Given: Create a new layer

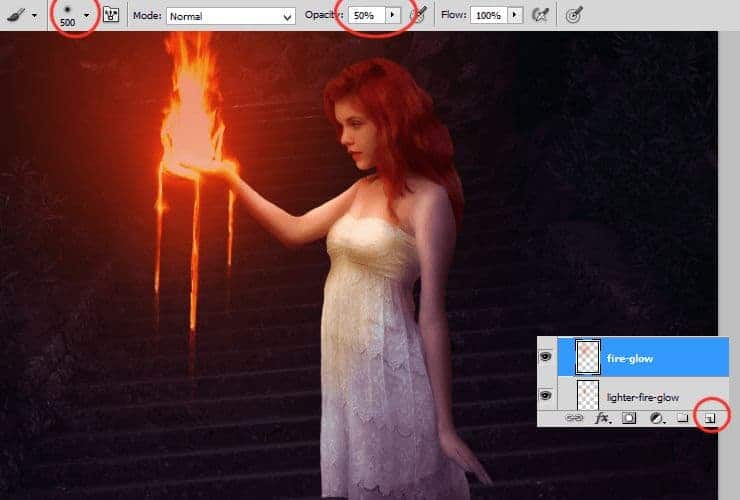Looking at the screenshot, I should [708, 418].
